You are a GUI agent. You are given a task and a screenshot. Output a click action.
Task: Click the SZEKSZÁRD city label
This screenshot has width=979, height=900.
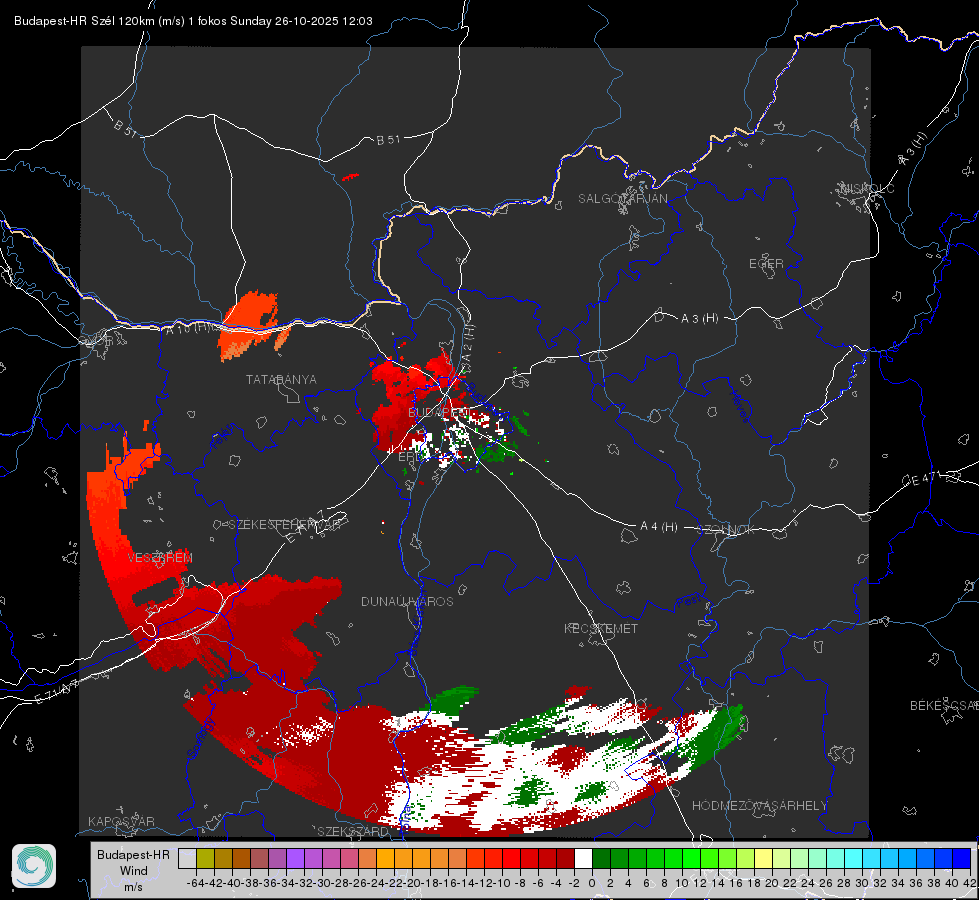(353, 831)
